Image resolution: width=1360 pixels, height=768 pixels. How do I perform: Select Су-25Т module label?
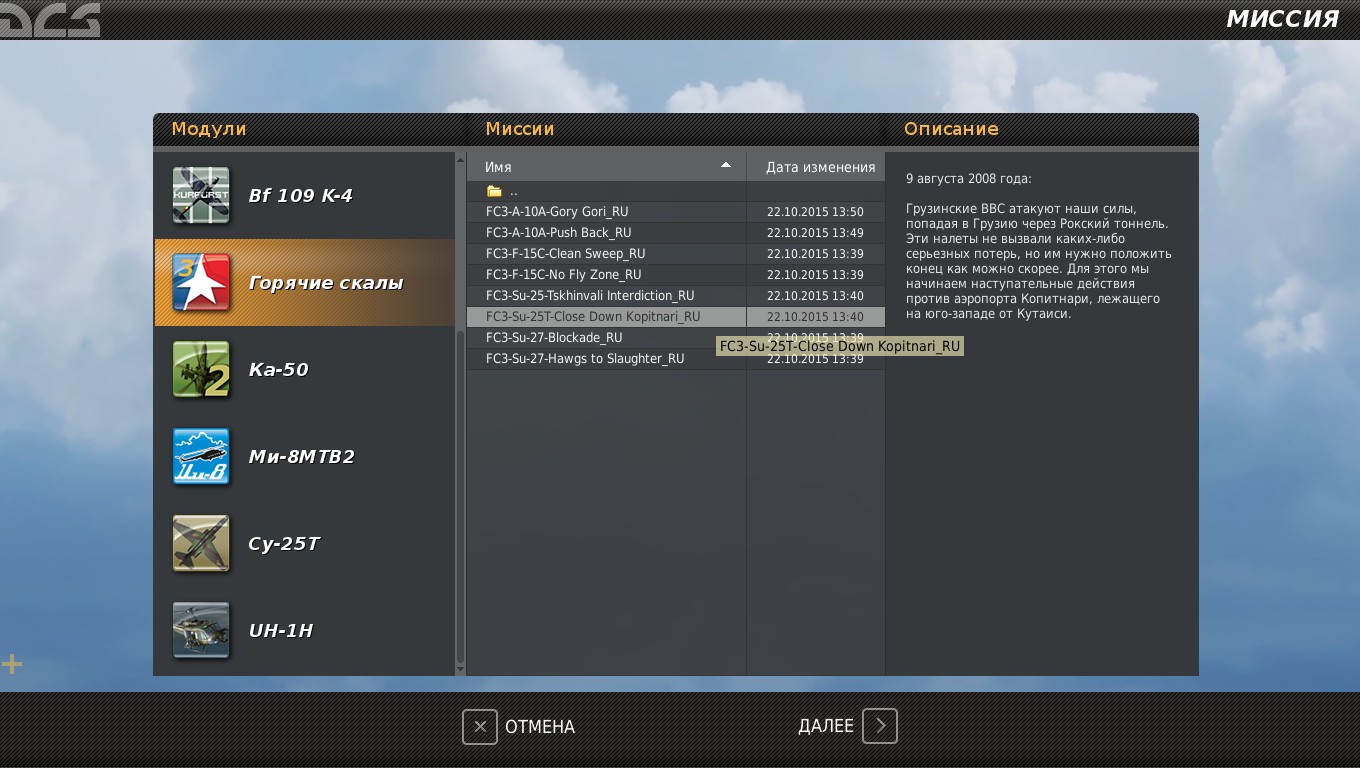click(x=284, y=544)
